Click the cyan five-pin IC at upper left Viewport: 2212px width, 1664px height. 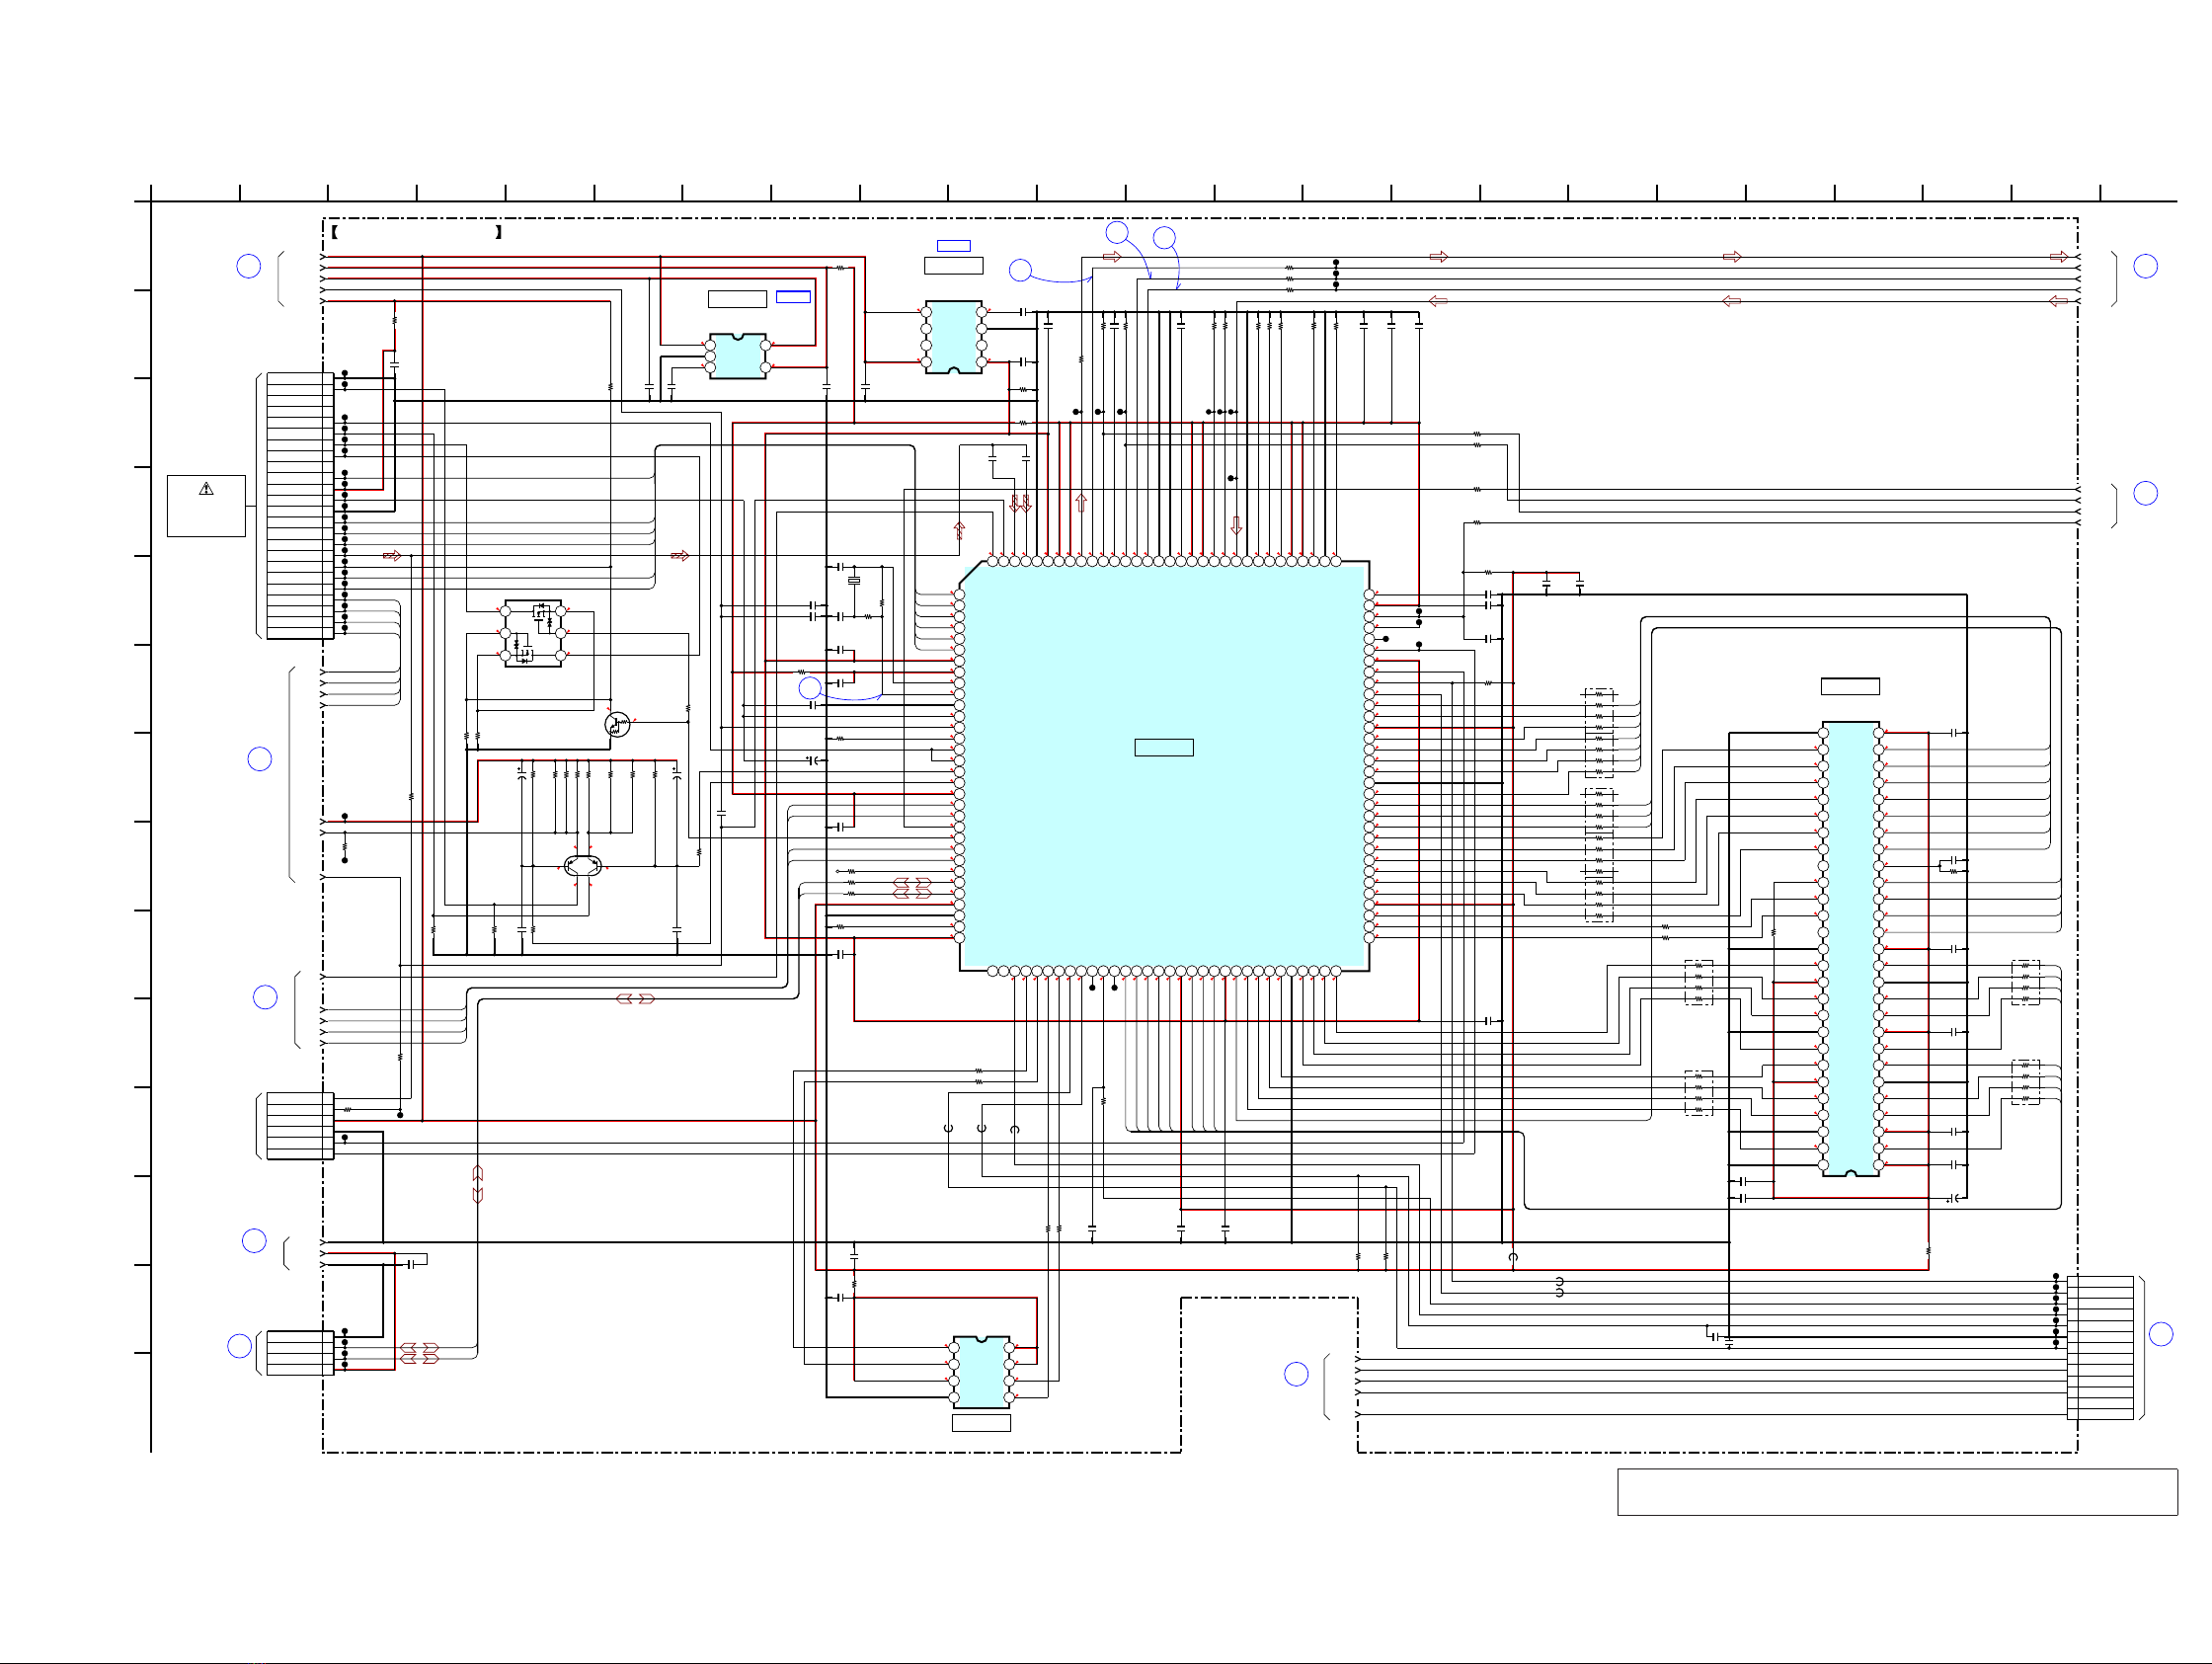coord(738,356)
